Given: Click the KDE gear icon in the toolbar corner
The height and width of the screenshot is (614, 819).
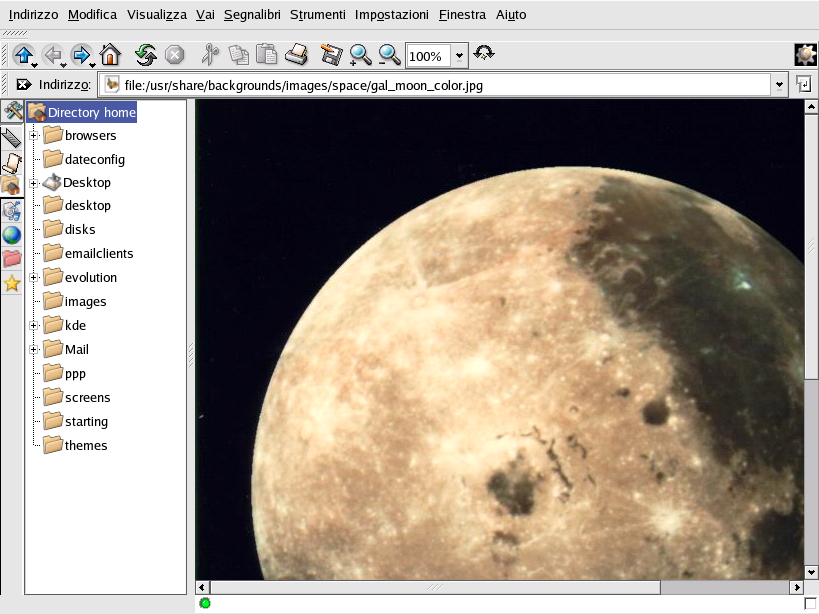Looking at the screenshot, I should (x=805, y=55).
